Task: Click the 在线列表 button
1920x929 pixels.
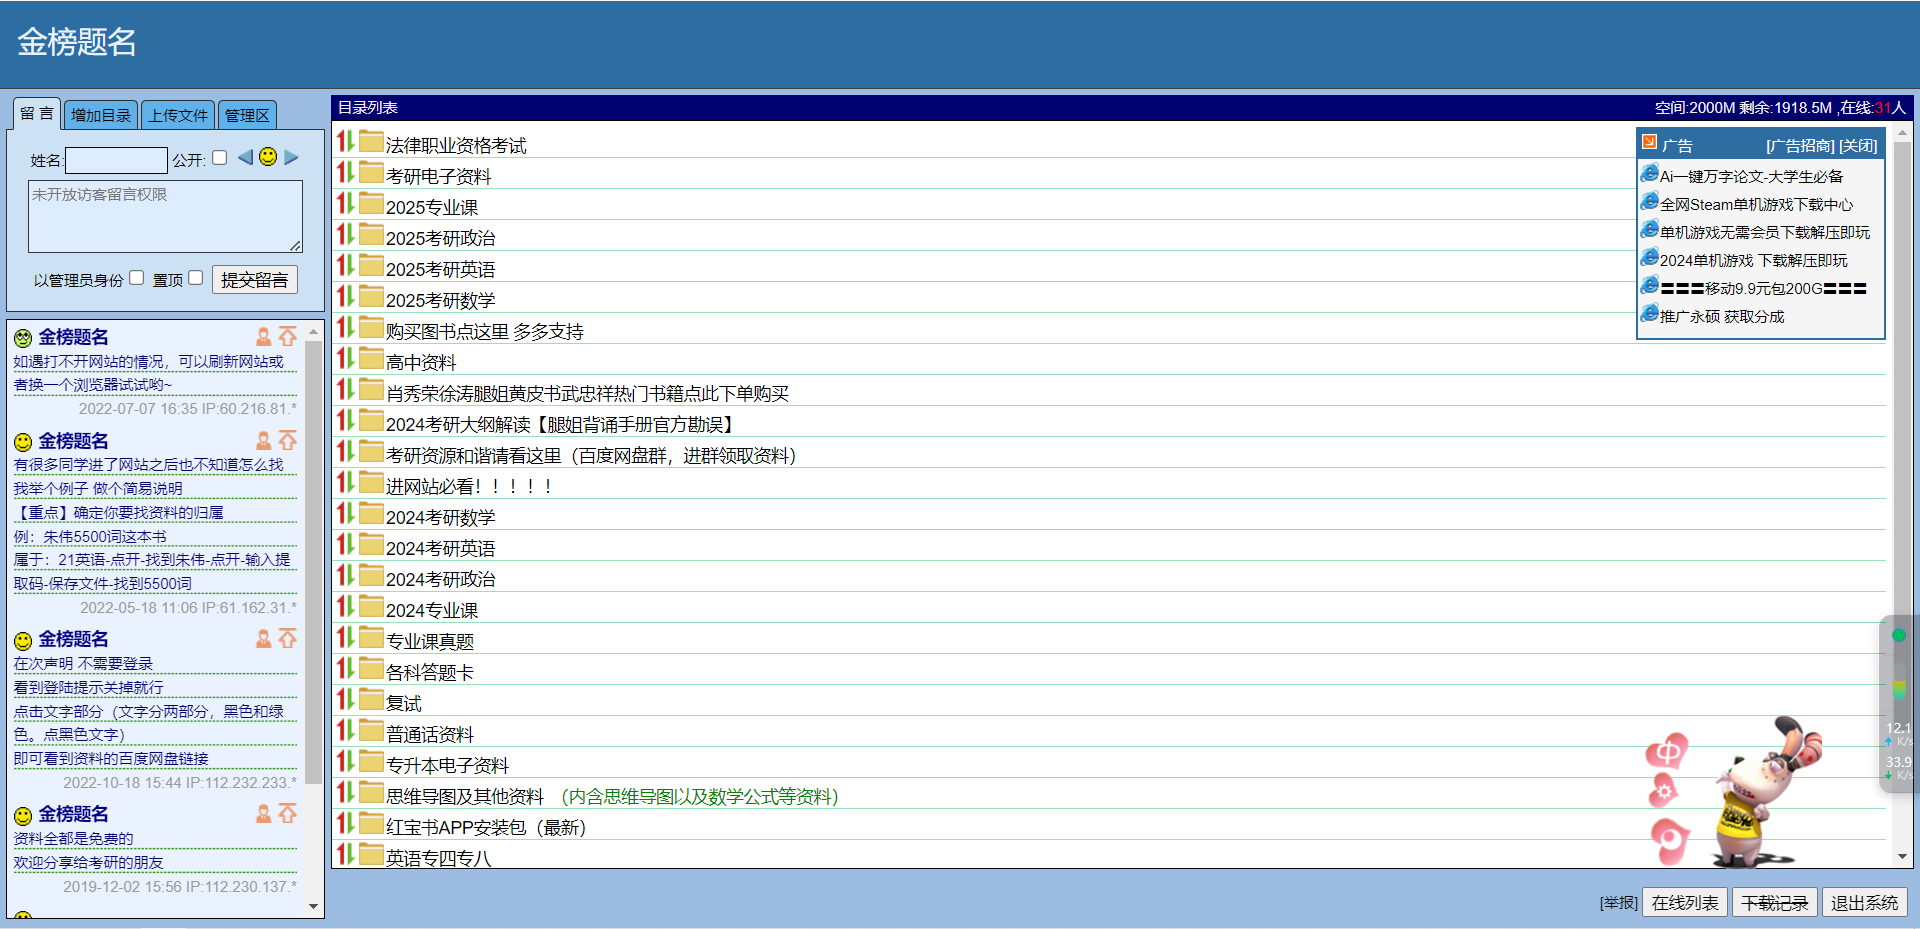Action: [1684, 903]
